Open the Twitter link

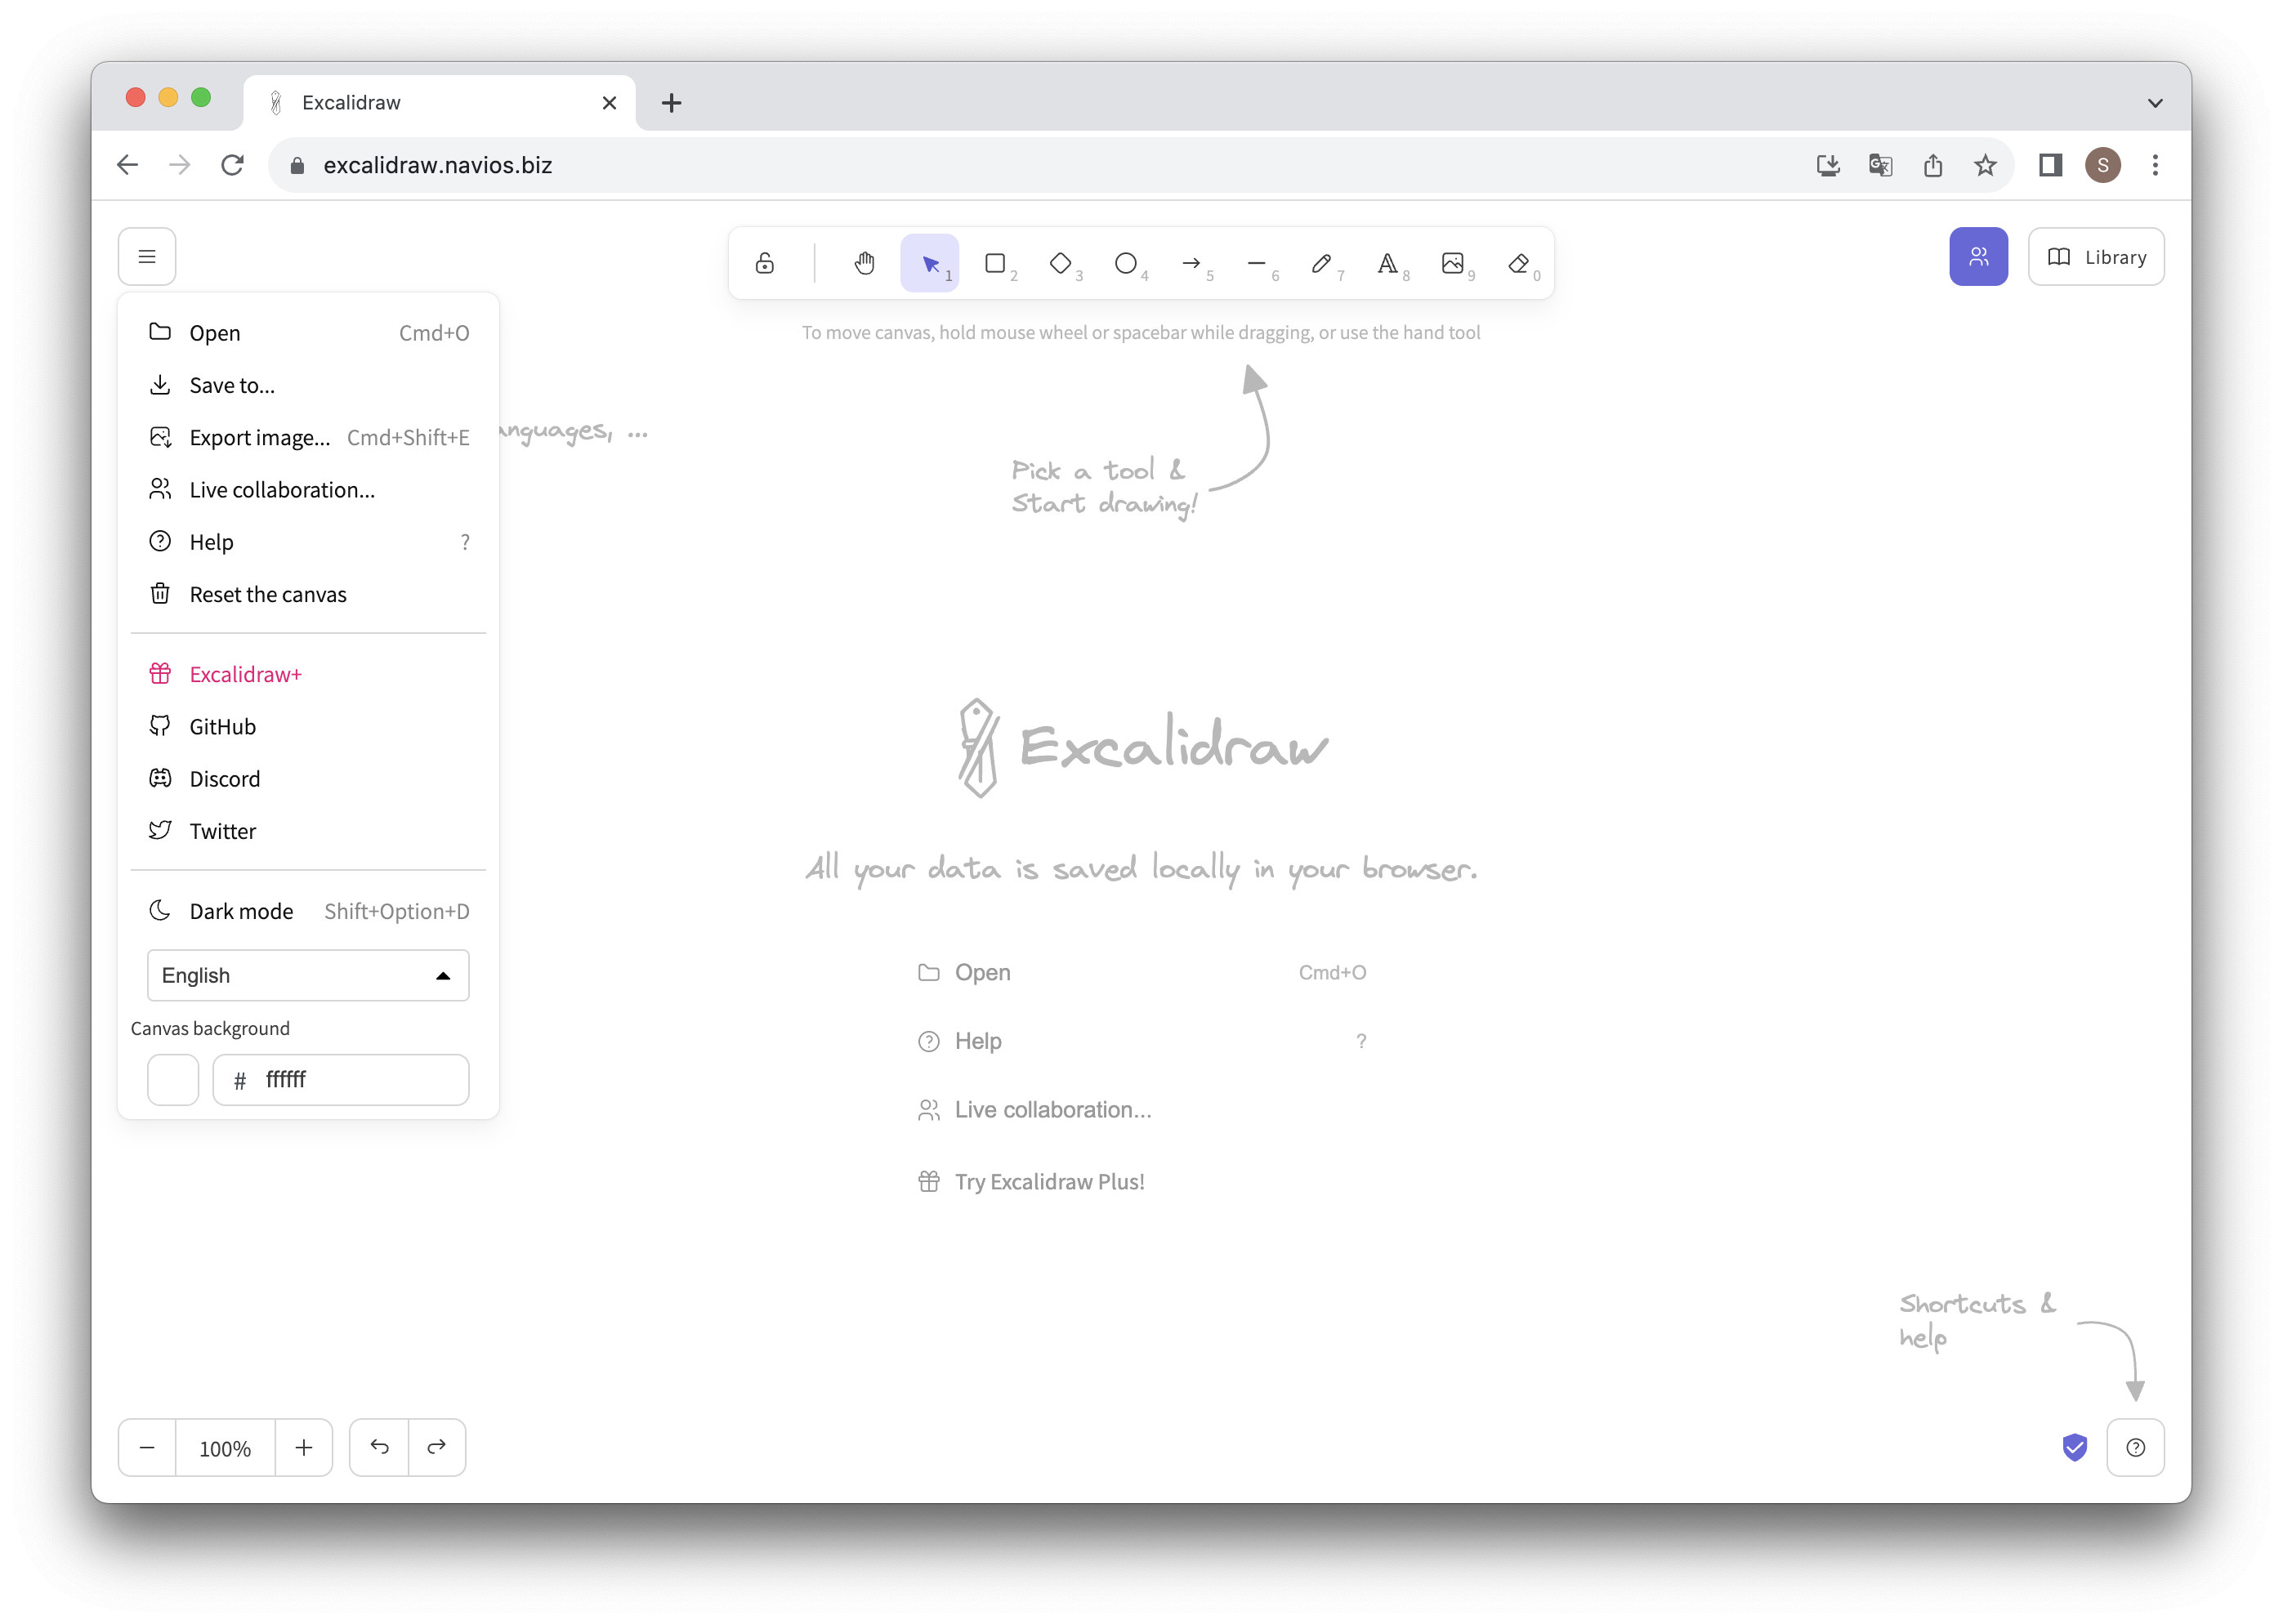click(308, 831)
